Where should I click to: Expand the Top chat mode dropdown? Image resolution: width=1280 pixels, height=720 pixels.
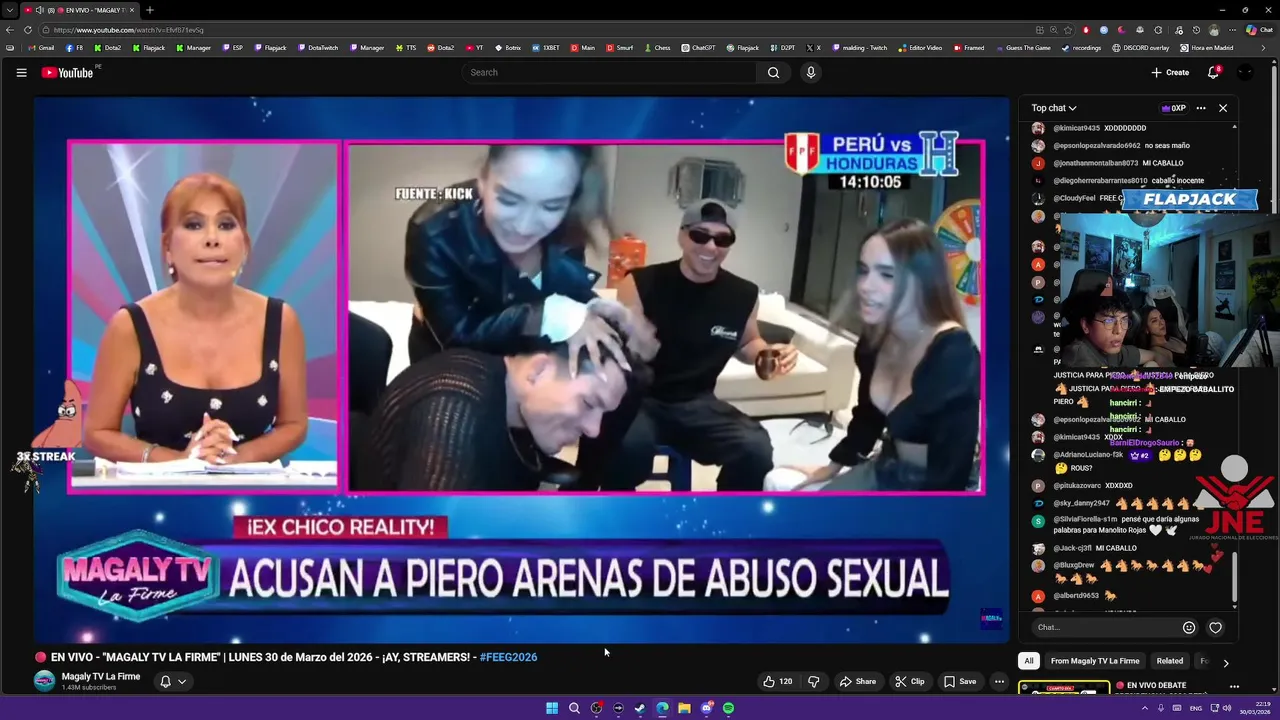1054,108
